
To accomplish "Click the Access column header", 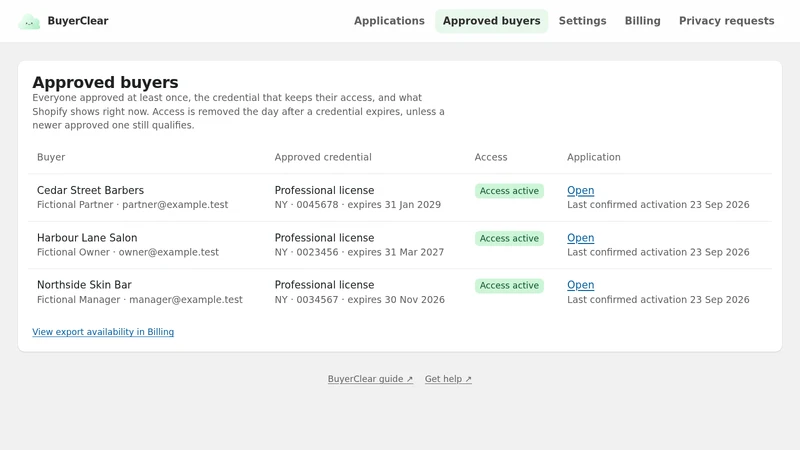I will pos(491,157).
